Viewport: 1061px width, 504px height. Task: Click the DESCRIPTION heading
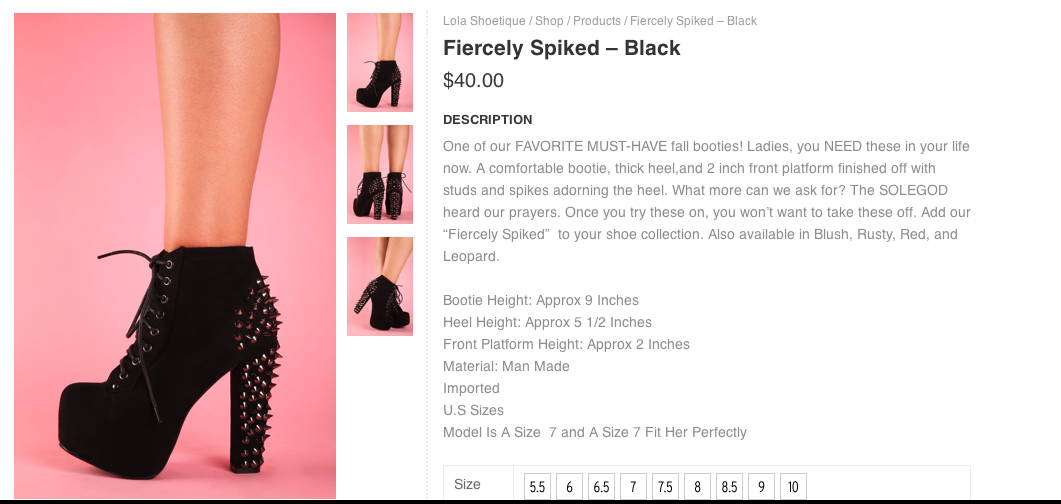[x=487, y=120]
